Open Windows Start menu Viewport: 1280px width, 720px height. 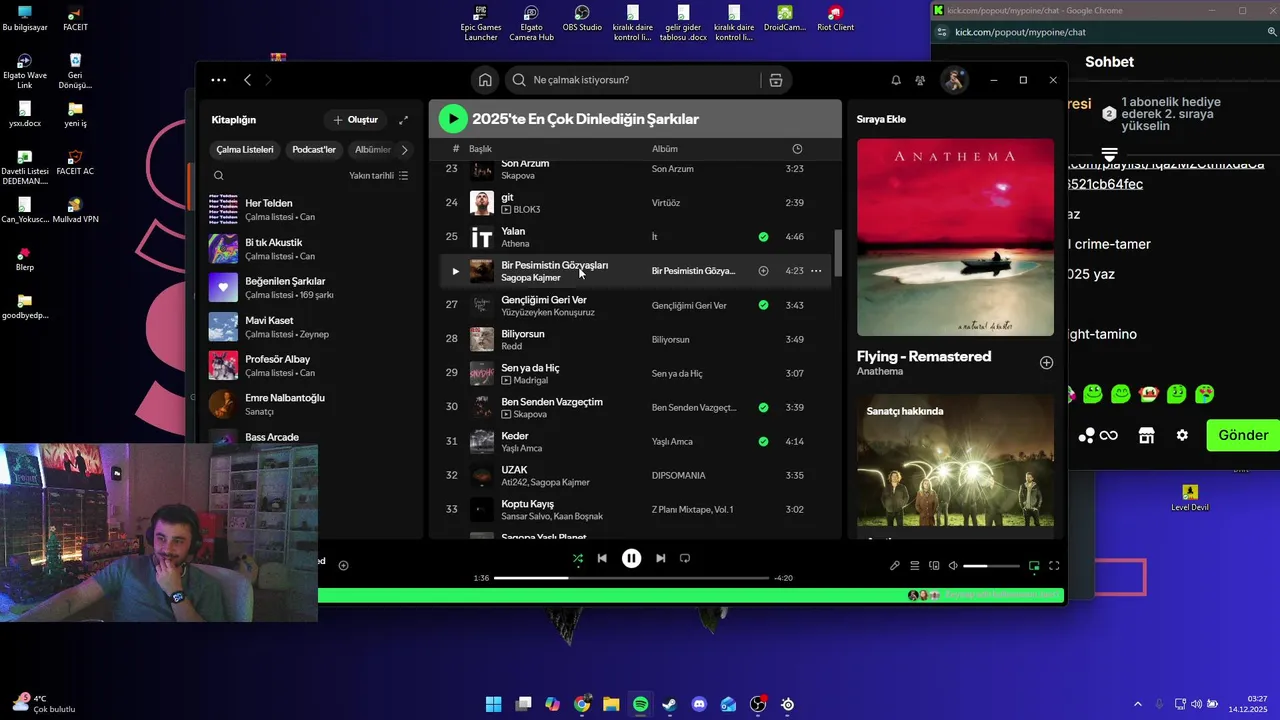[493, 704]
